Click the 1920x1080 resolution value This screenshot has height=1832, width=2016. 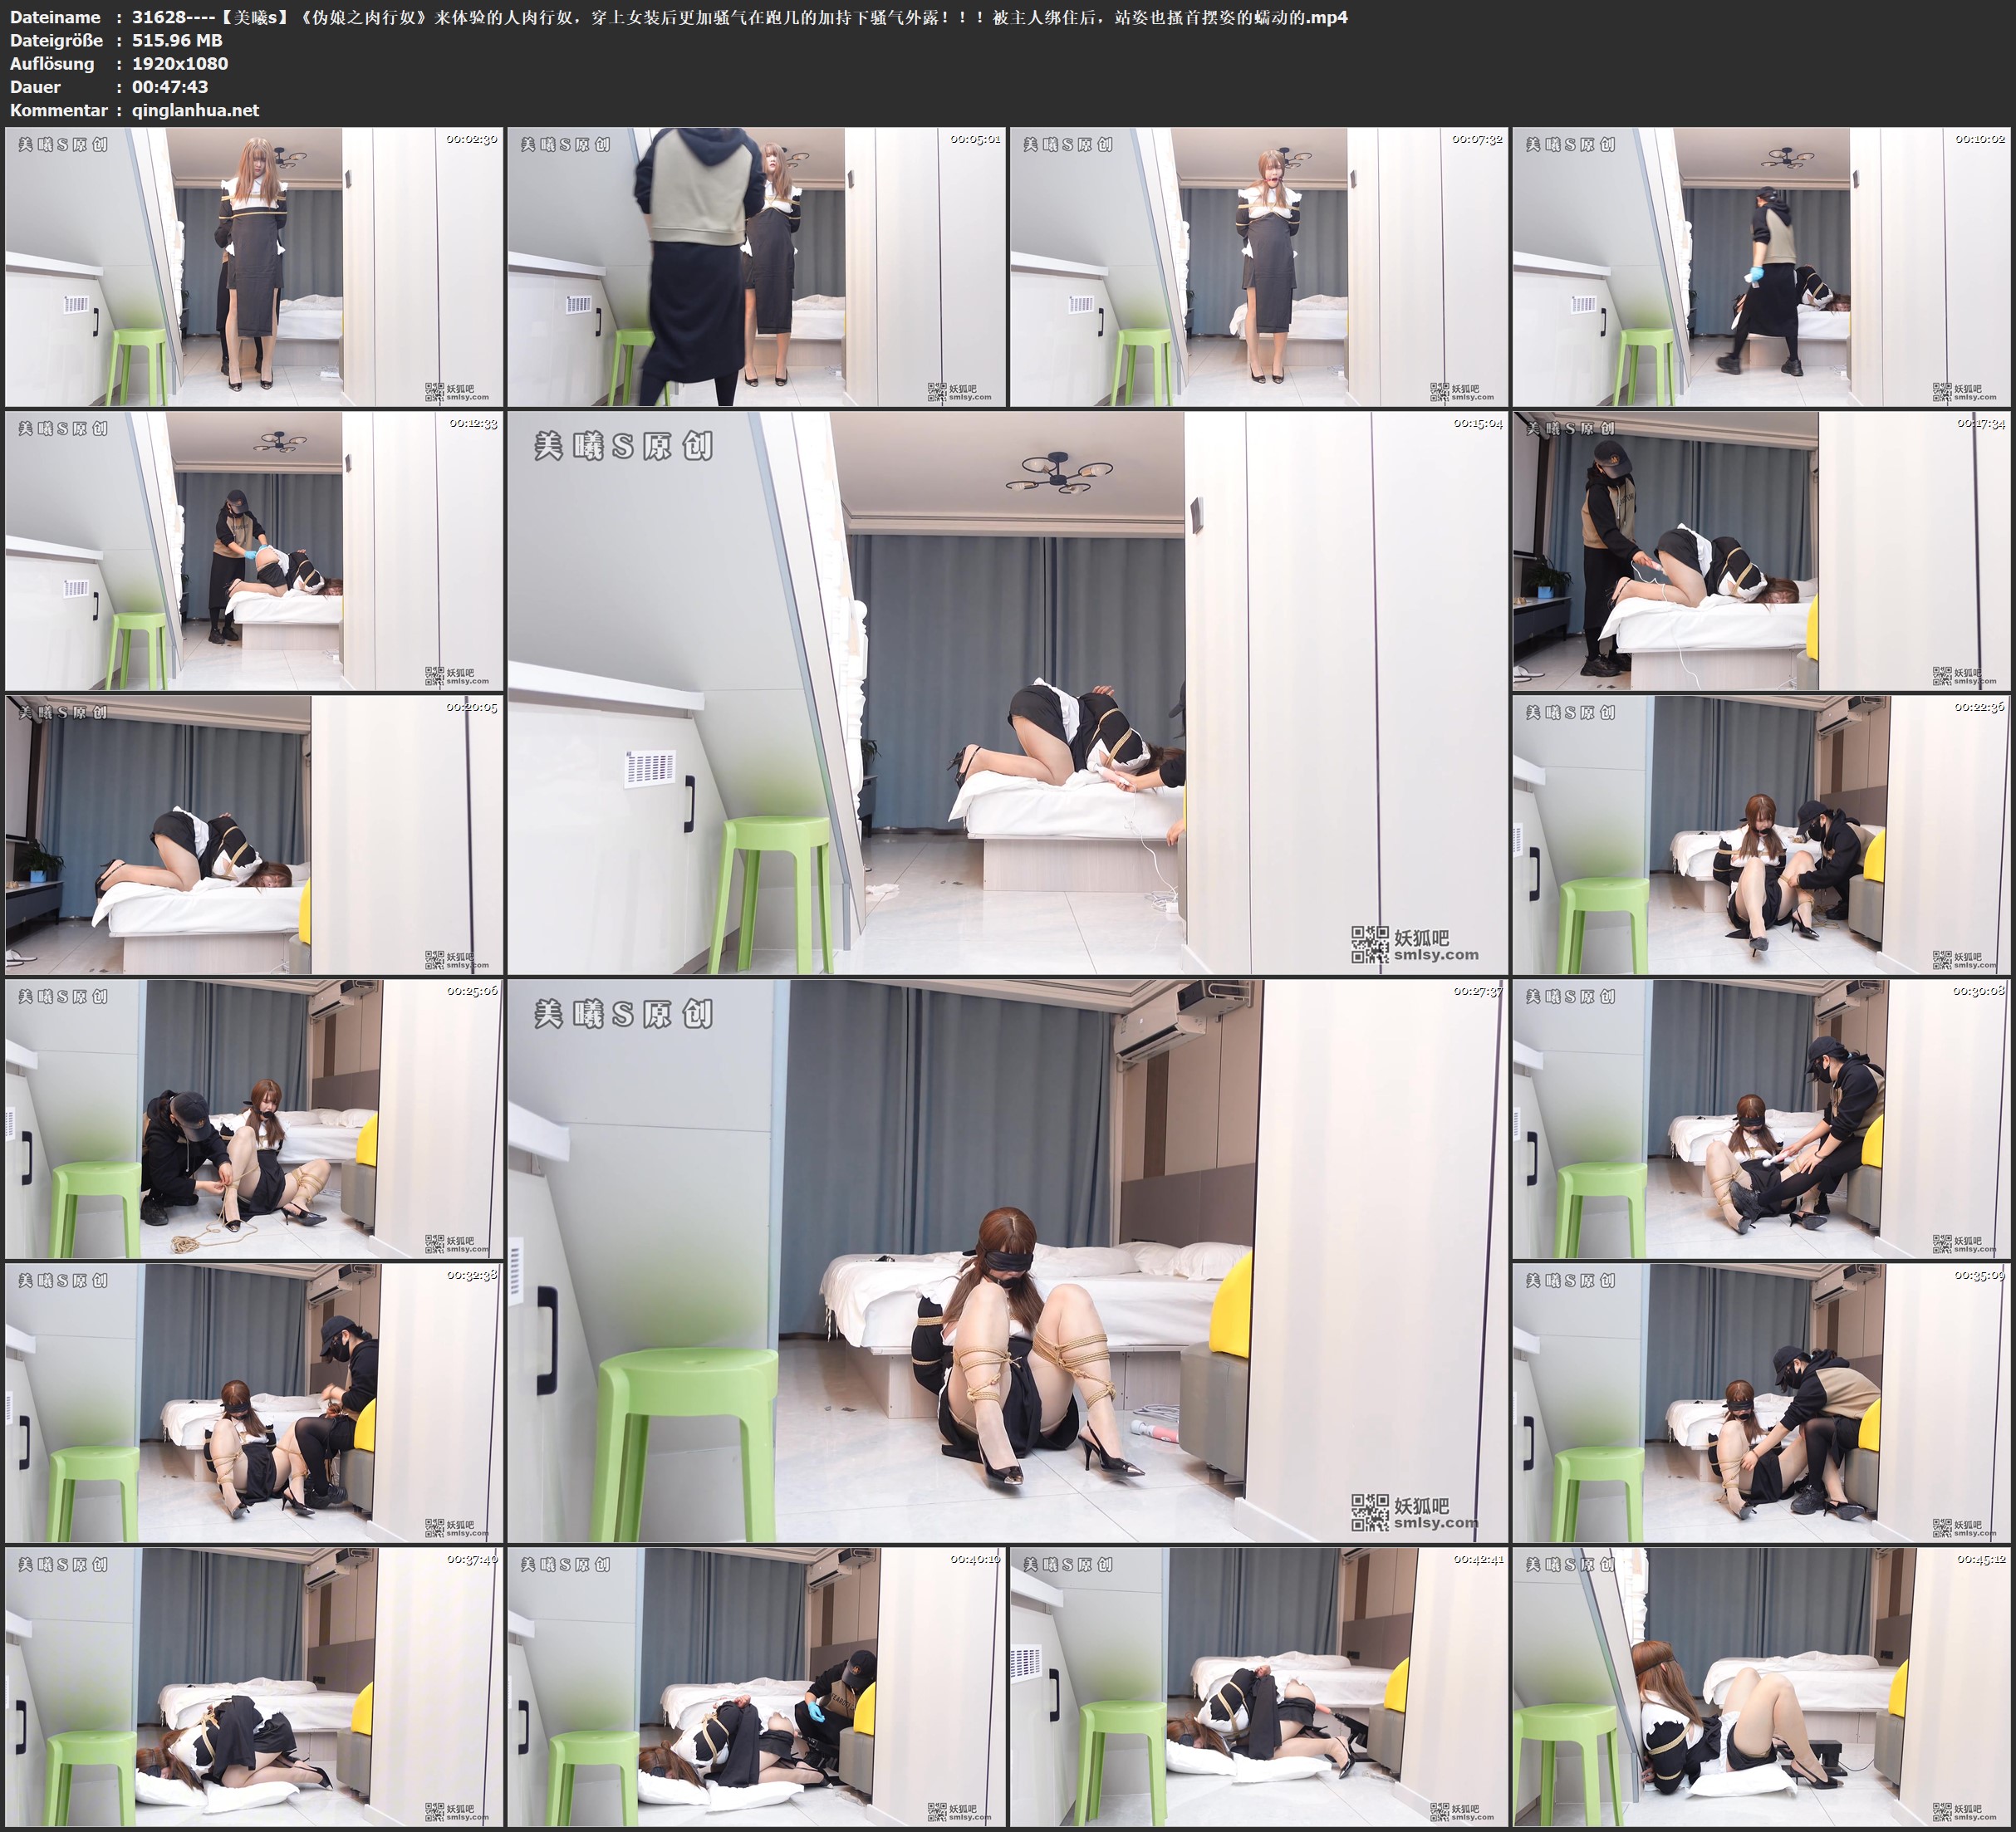[x=180, y=63]
